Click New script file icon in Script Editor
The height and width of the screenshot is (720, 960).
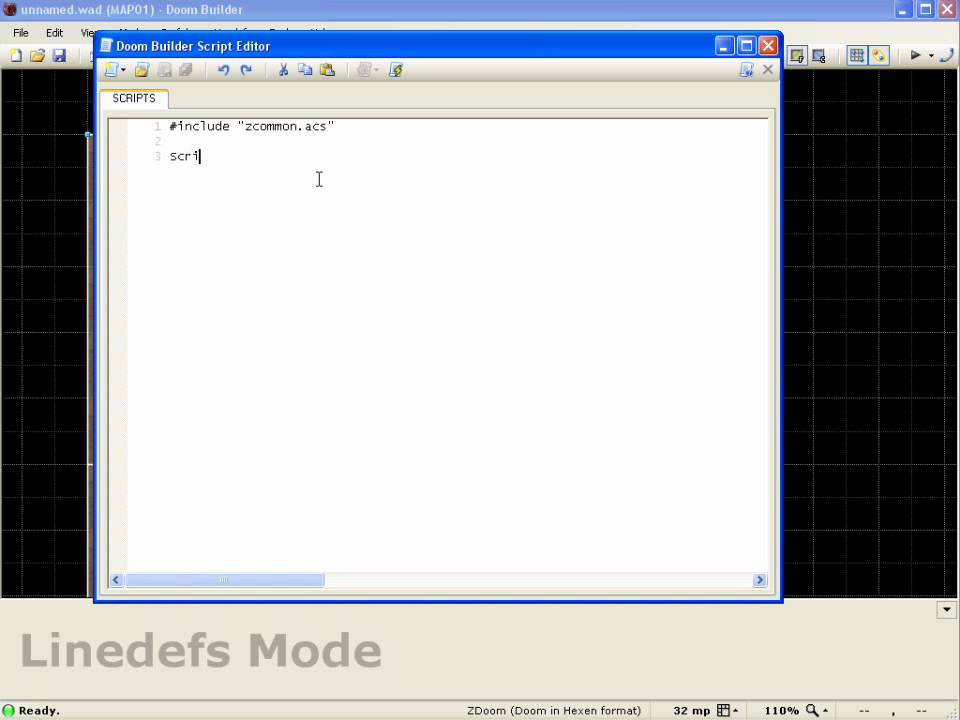click(111, 70)
